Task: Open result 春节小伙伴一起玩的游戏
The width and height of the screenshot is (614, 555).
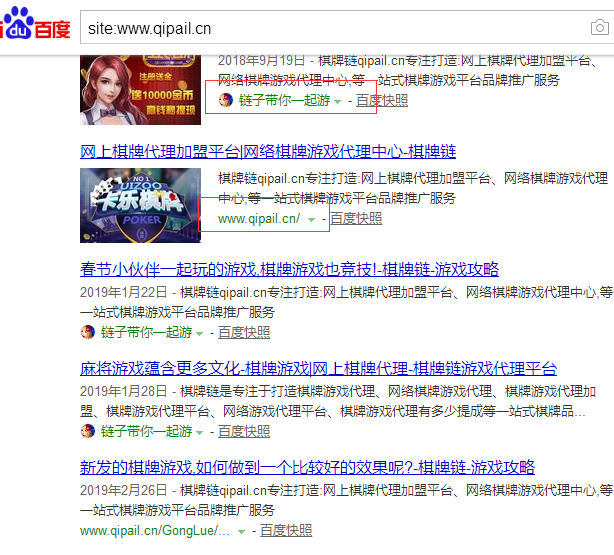Action: [x=289, y=269]
